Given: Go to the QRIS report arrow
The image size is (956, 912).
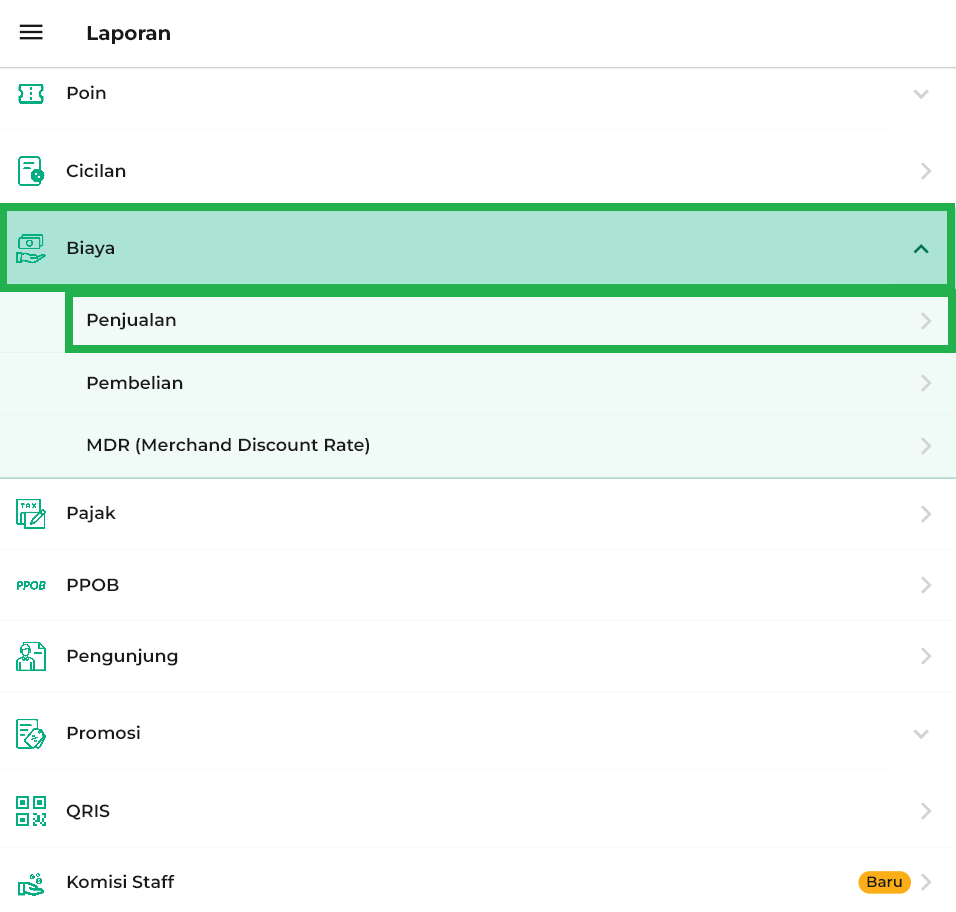Looking at the screenshot, I should pyautogui.click(x=926, y=811).
